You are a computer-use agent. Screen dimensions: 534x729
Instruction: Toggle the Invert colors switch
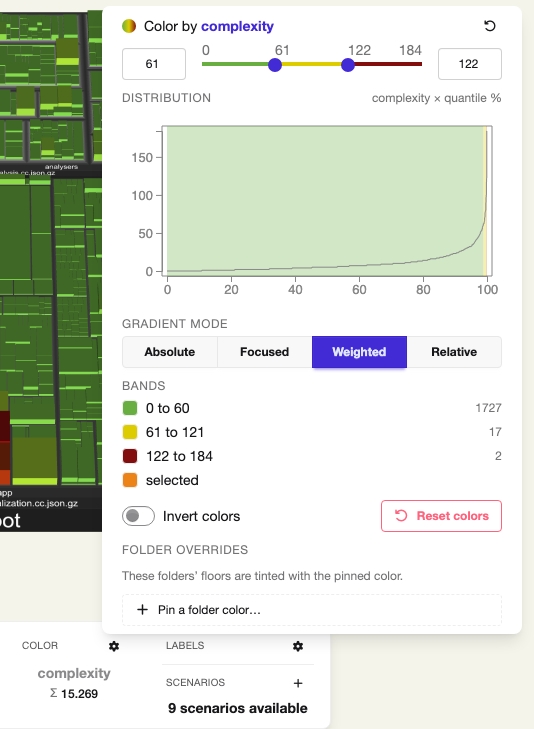click(138, 516)
